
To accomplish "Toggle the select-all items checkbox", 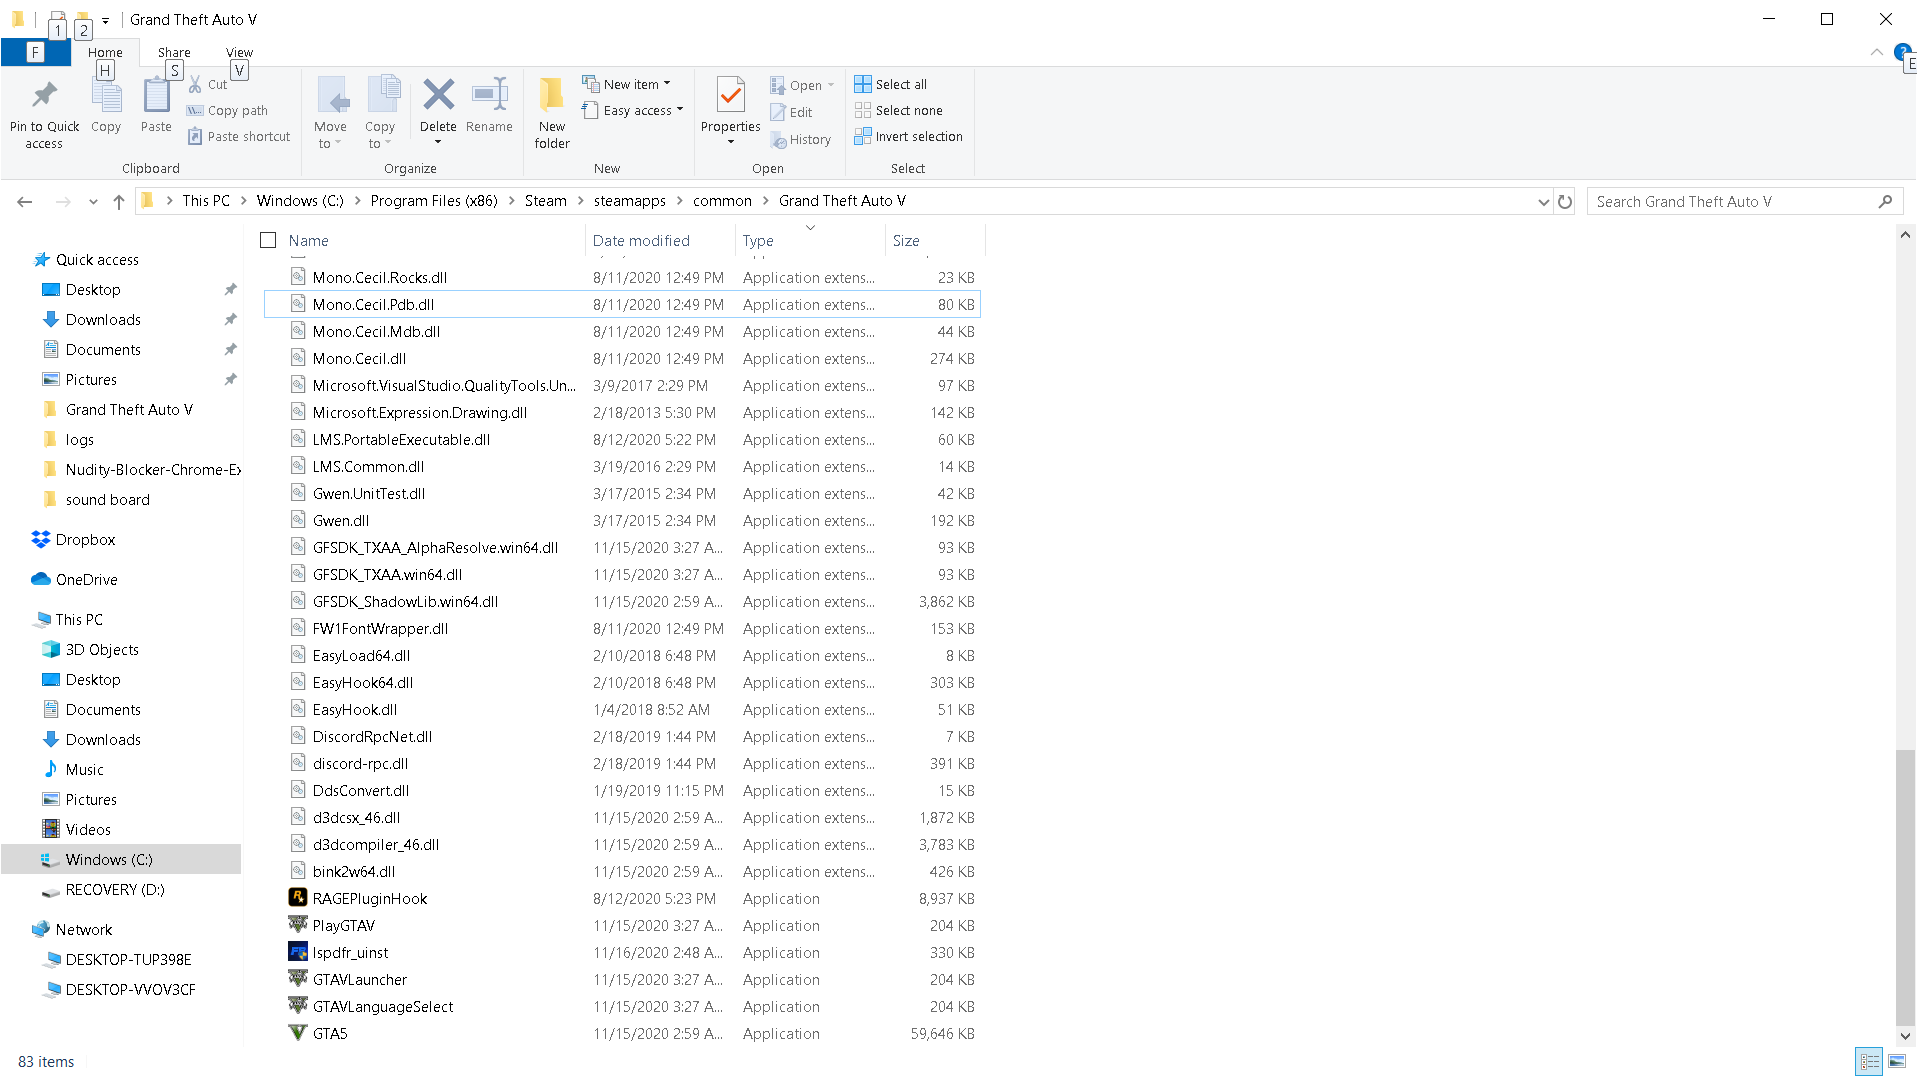I will point(268,240).
